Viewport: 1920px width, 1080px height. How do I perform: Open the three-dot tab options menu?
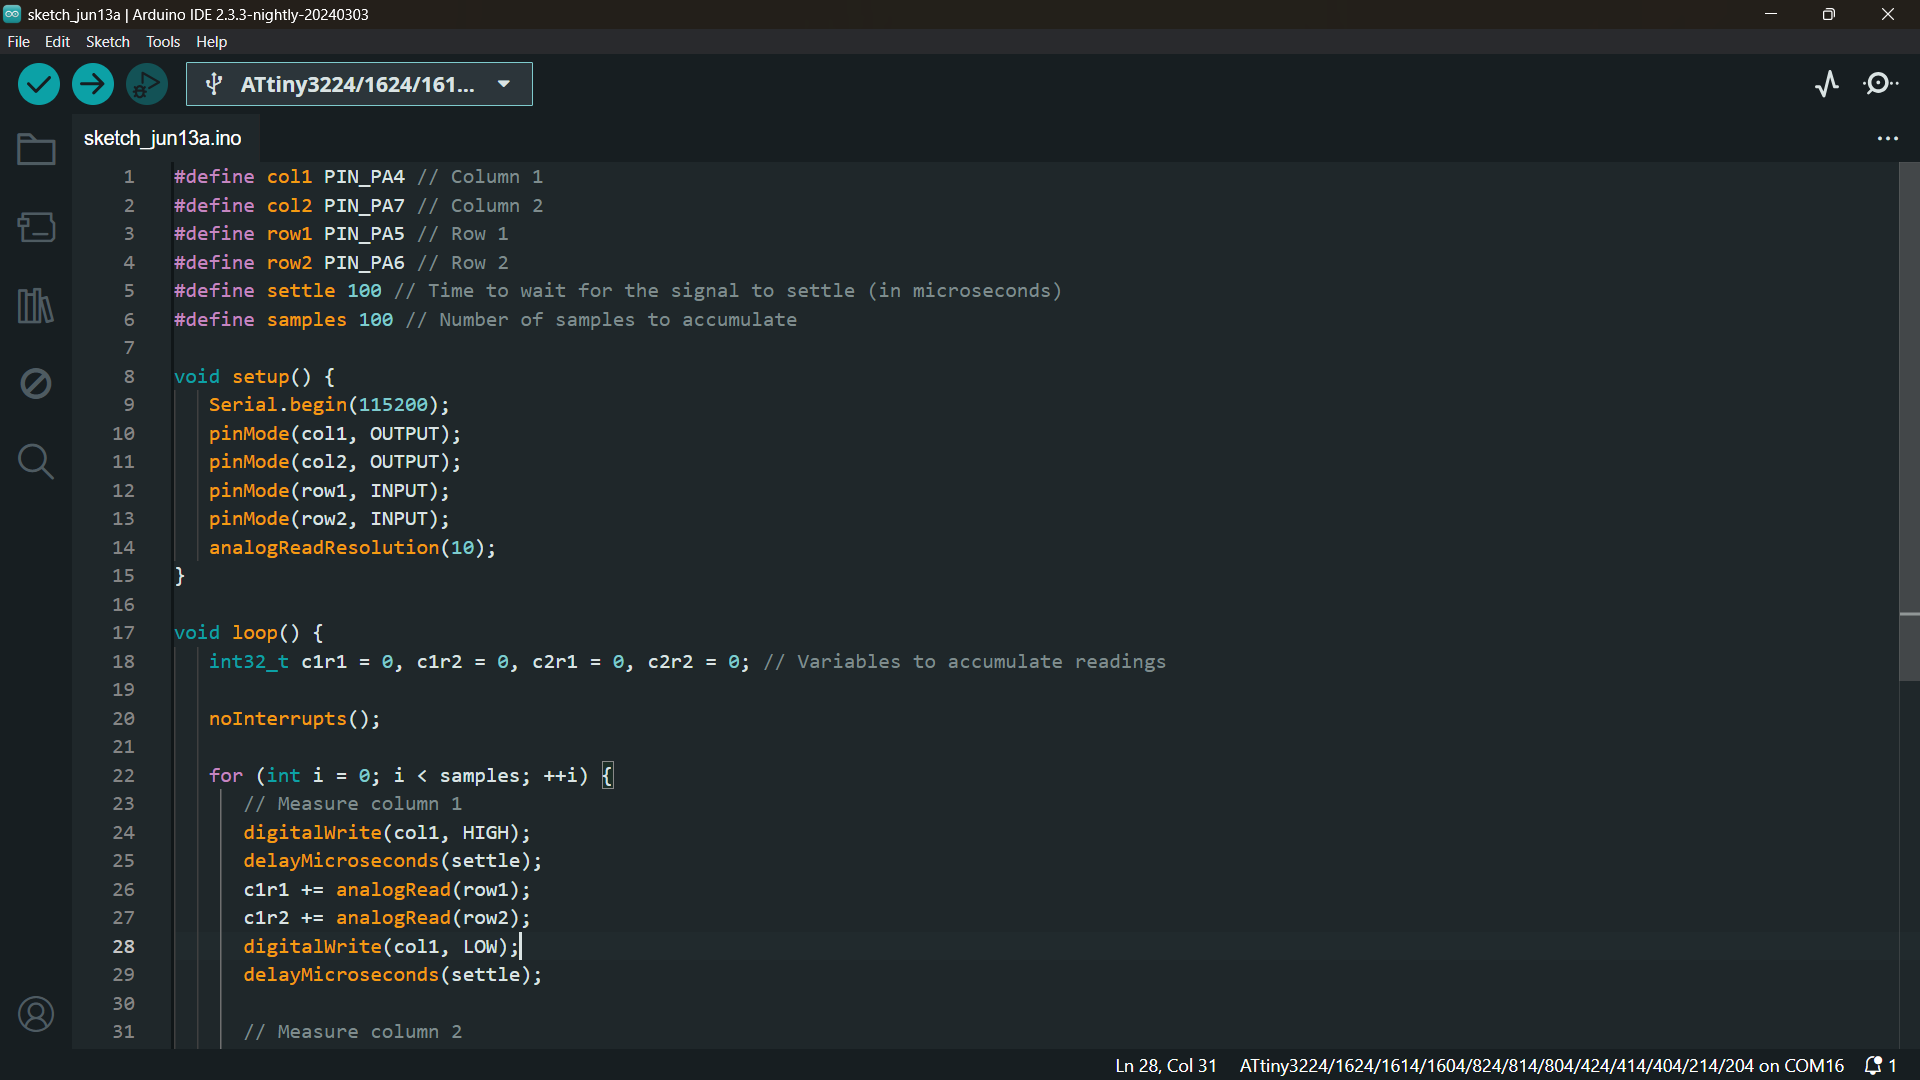click(1887, 139)
